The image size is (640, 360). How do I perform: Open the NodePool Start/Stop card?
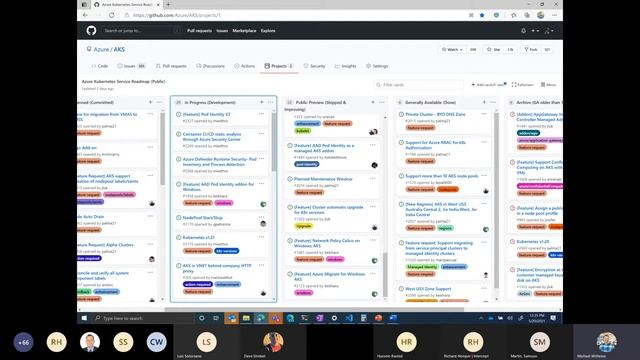[x=202, y=218]
